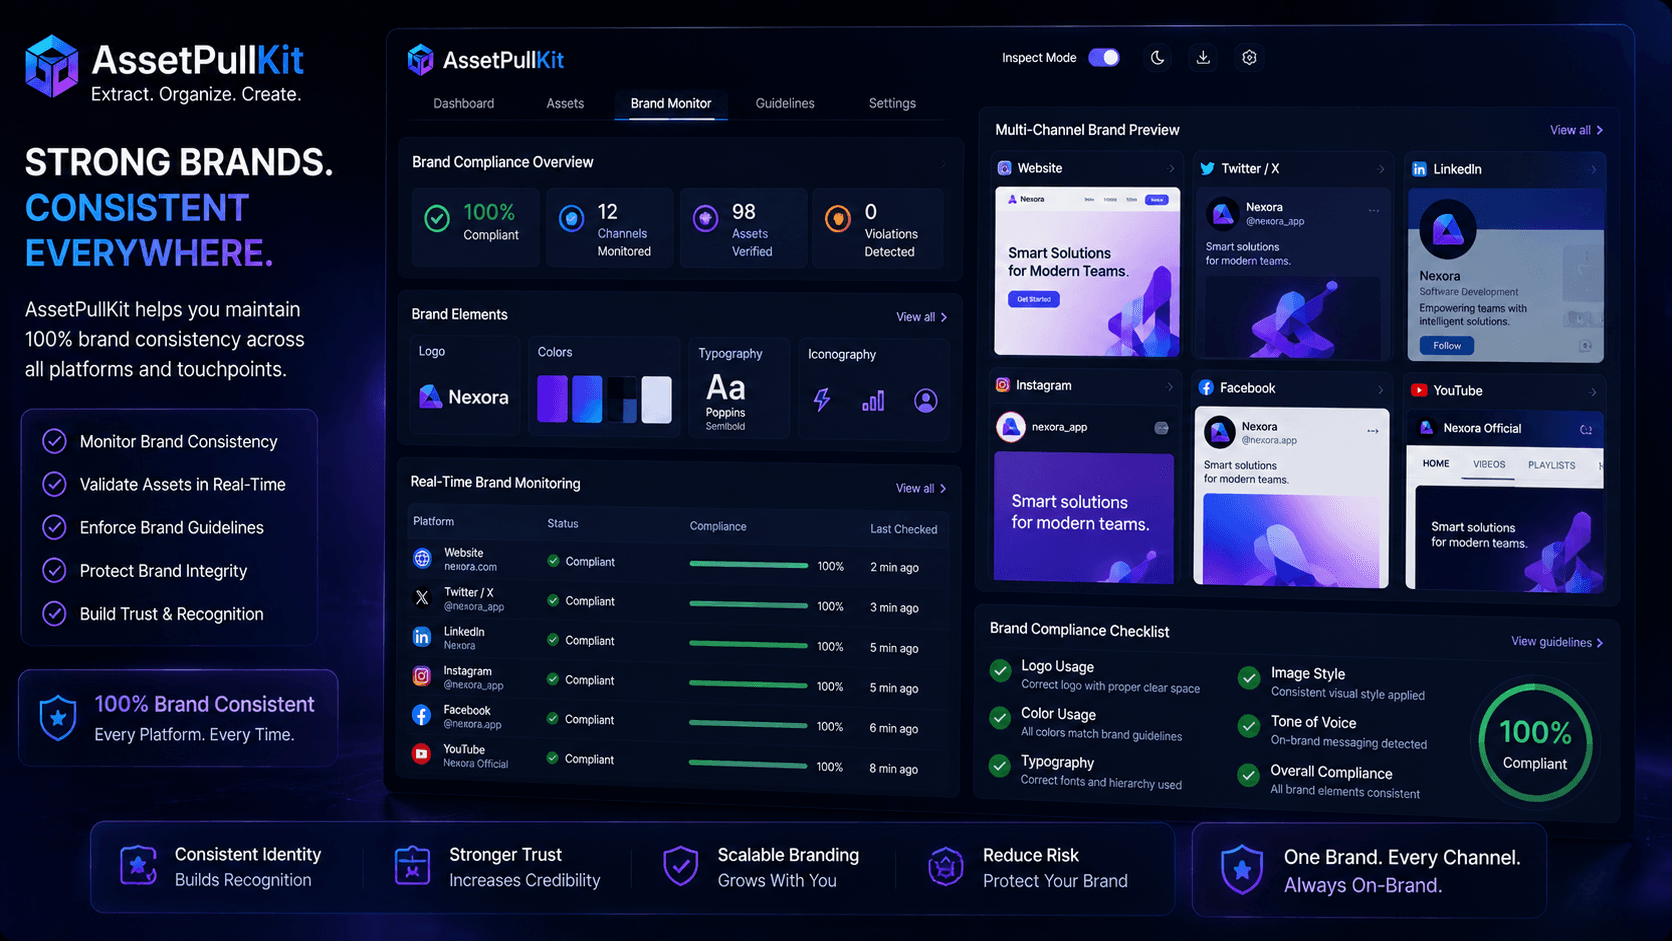Click the Website globe icon in monitoring table
Viewport: 1672px width, 941px height.
point(422,559)
